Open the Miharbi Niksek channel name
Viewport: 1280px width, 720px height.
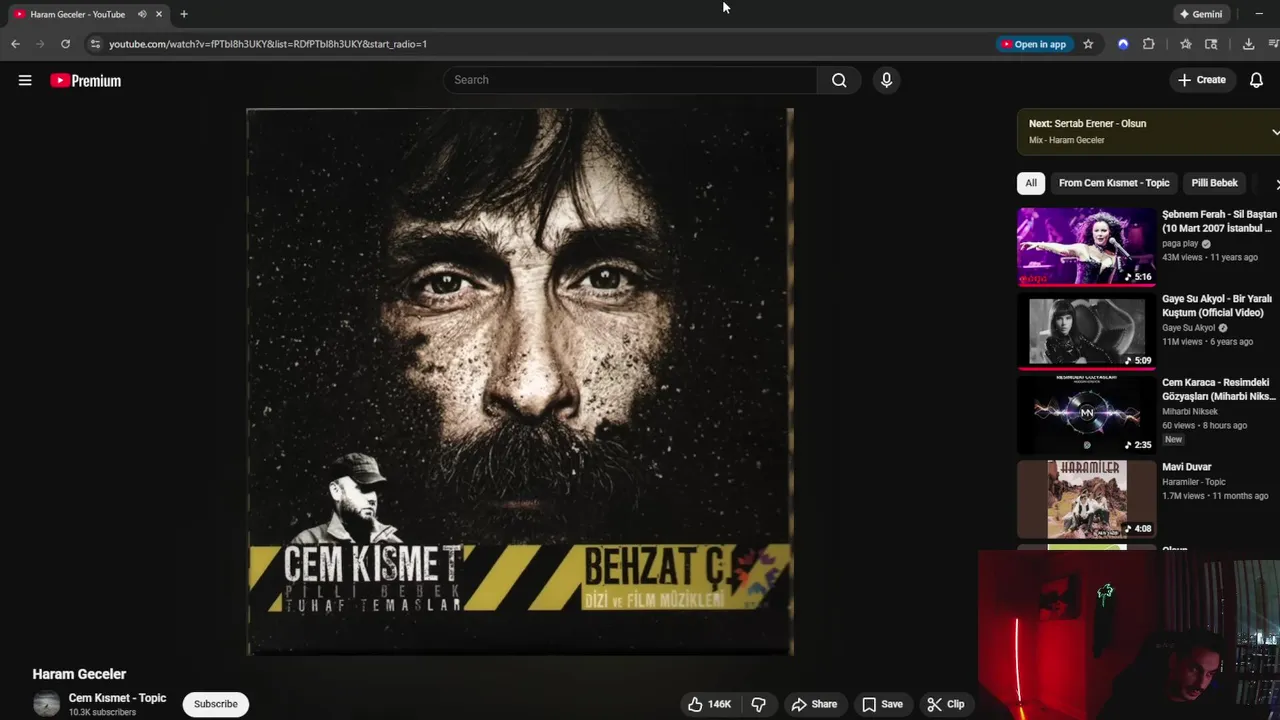[x=1190, y=412]
